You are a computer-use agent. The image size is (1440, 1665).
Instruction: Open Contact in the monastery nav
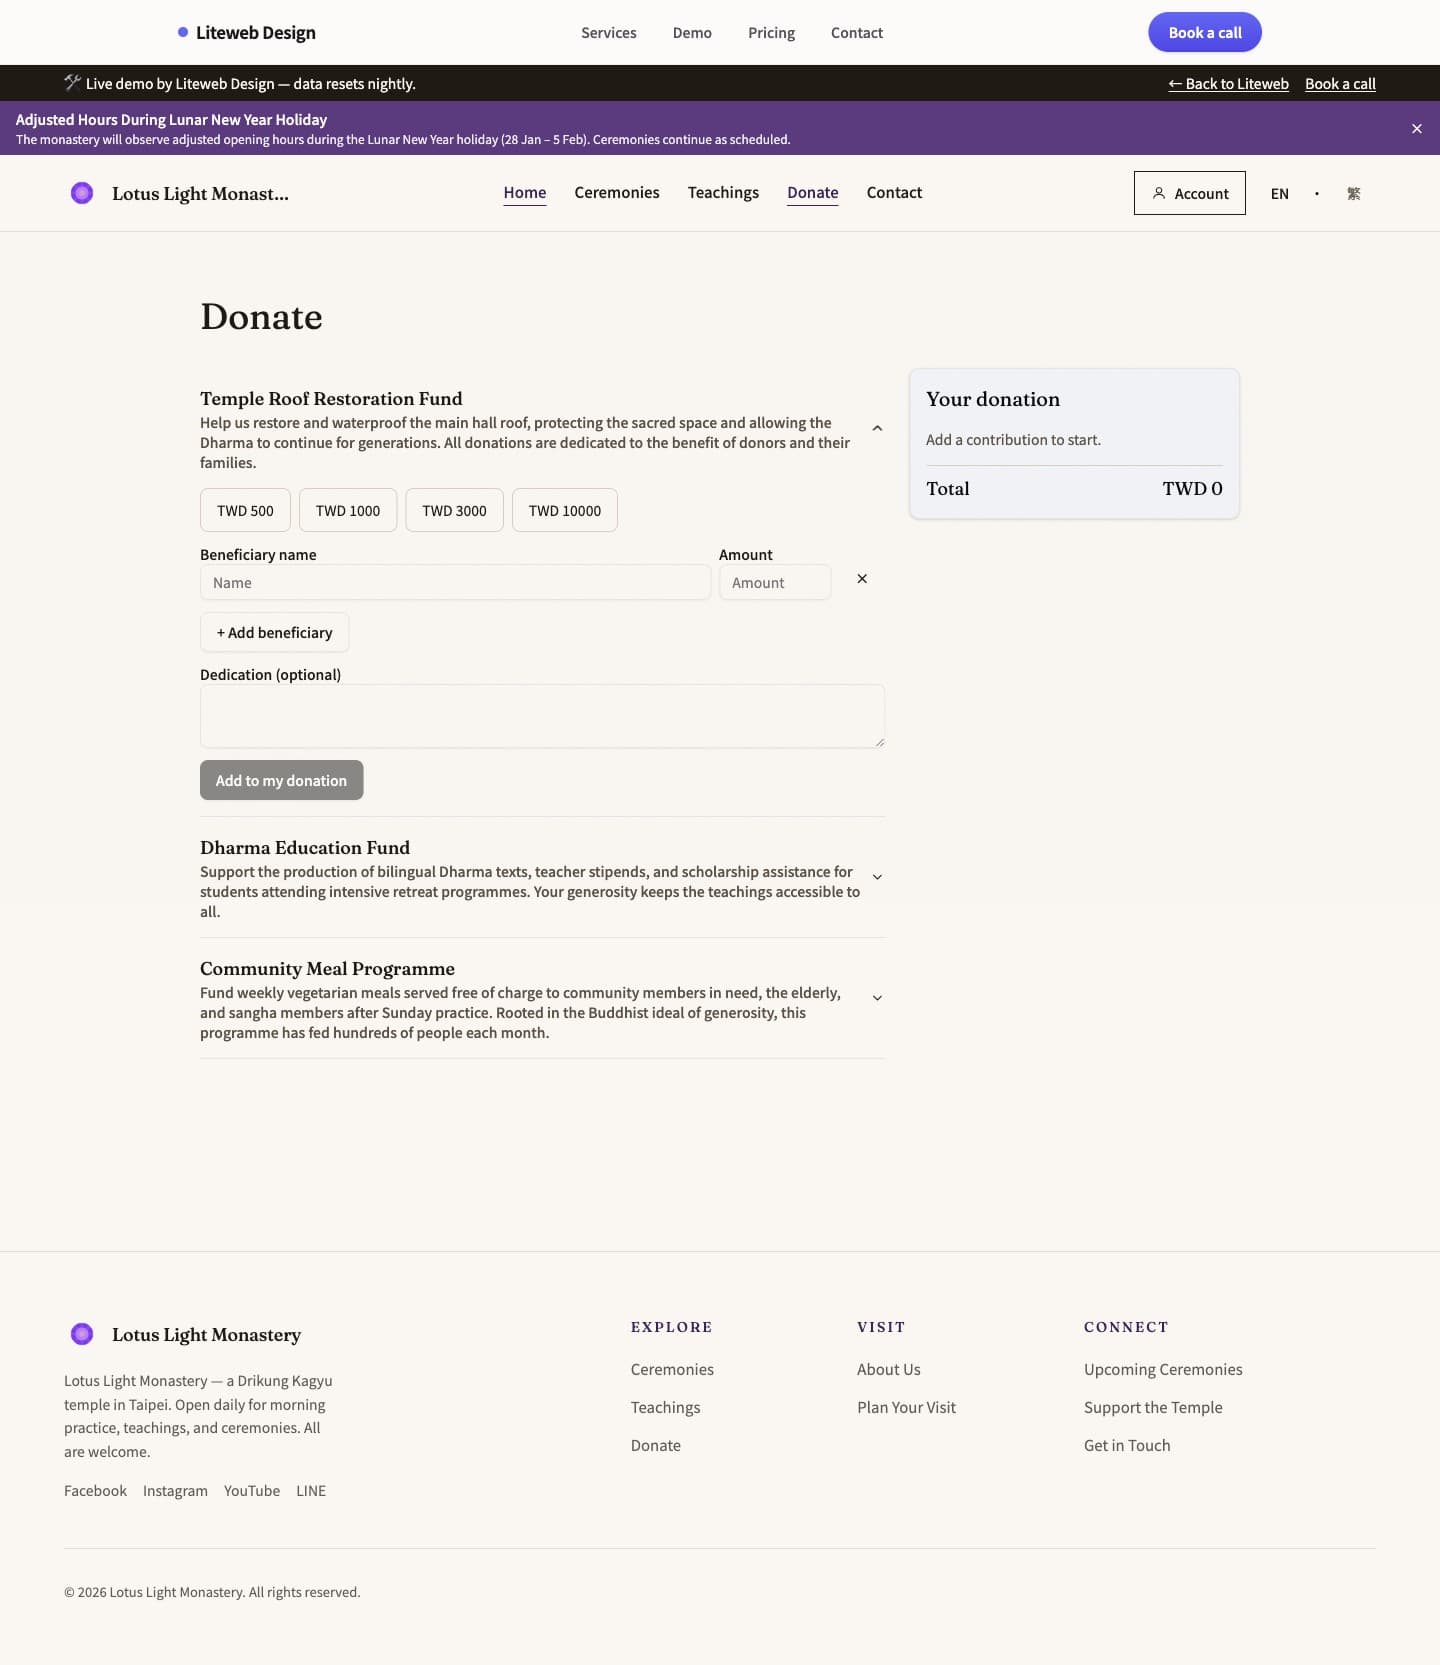[894, 193]
